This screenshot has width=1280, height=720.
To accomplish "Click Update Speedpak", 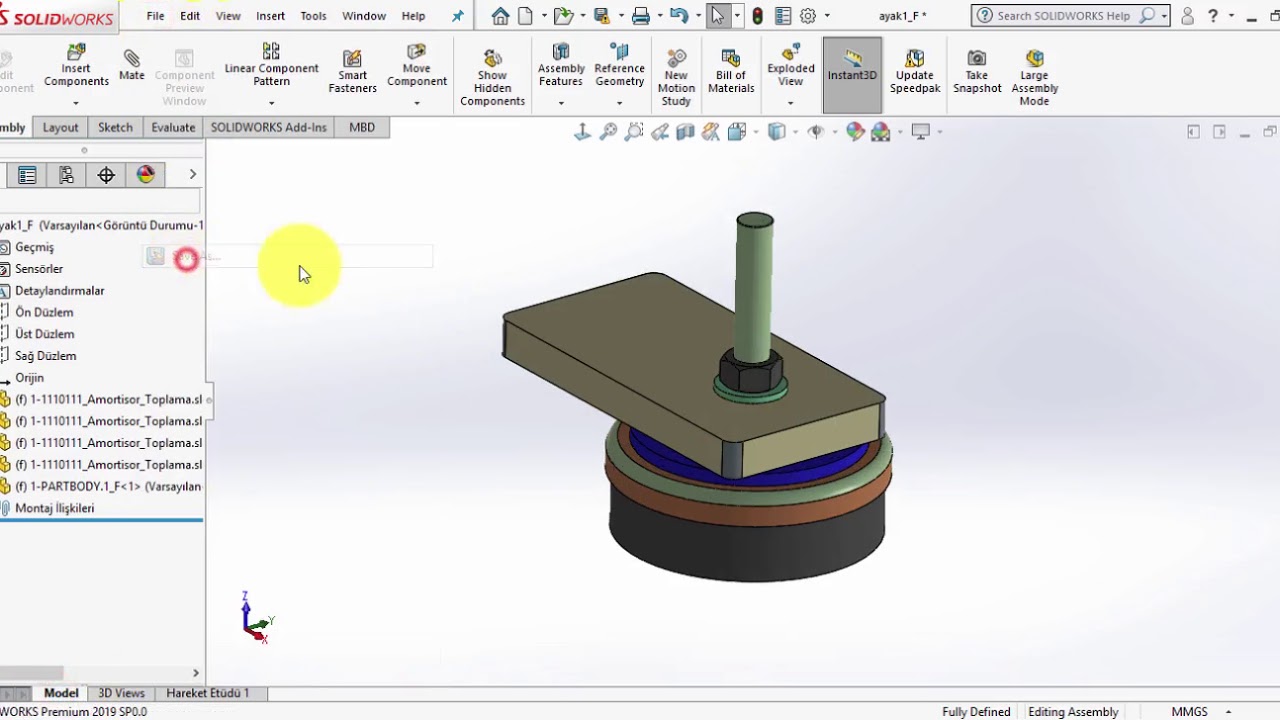I will coord(915,72).
